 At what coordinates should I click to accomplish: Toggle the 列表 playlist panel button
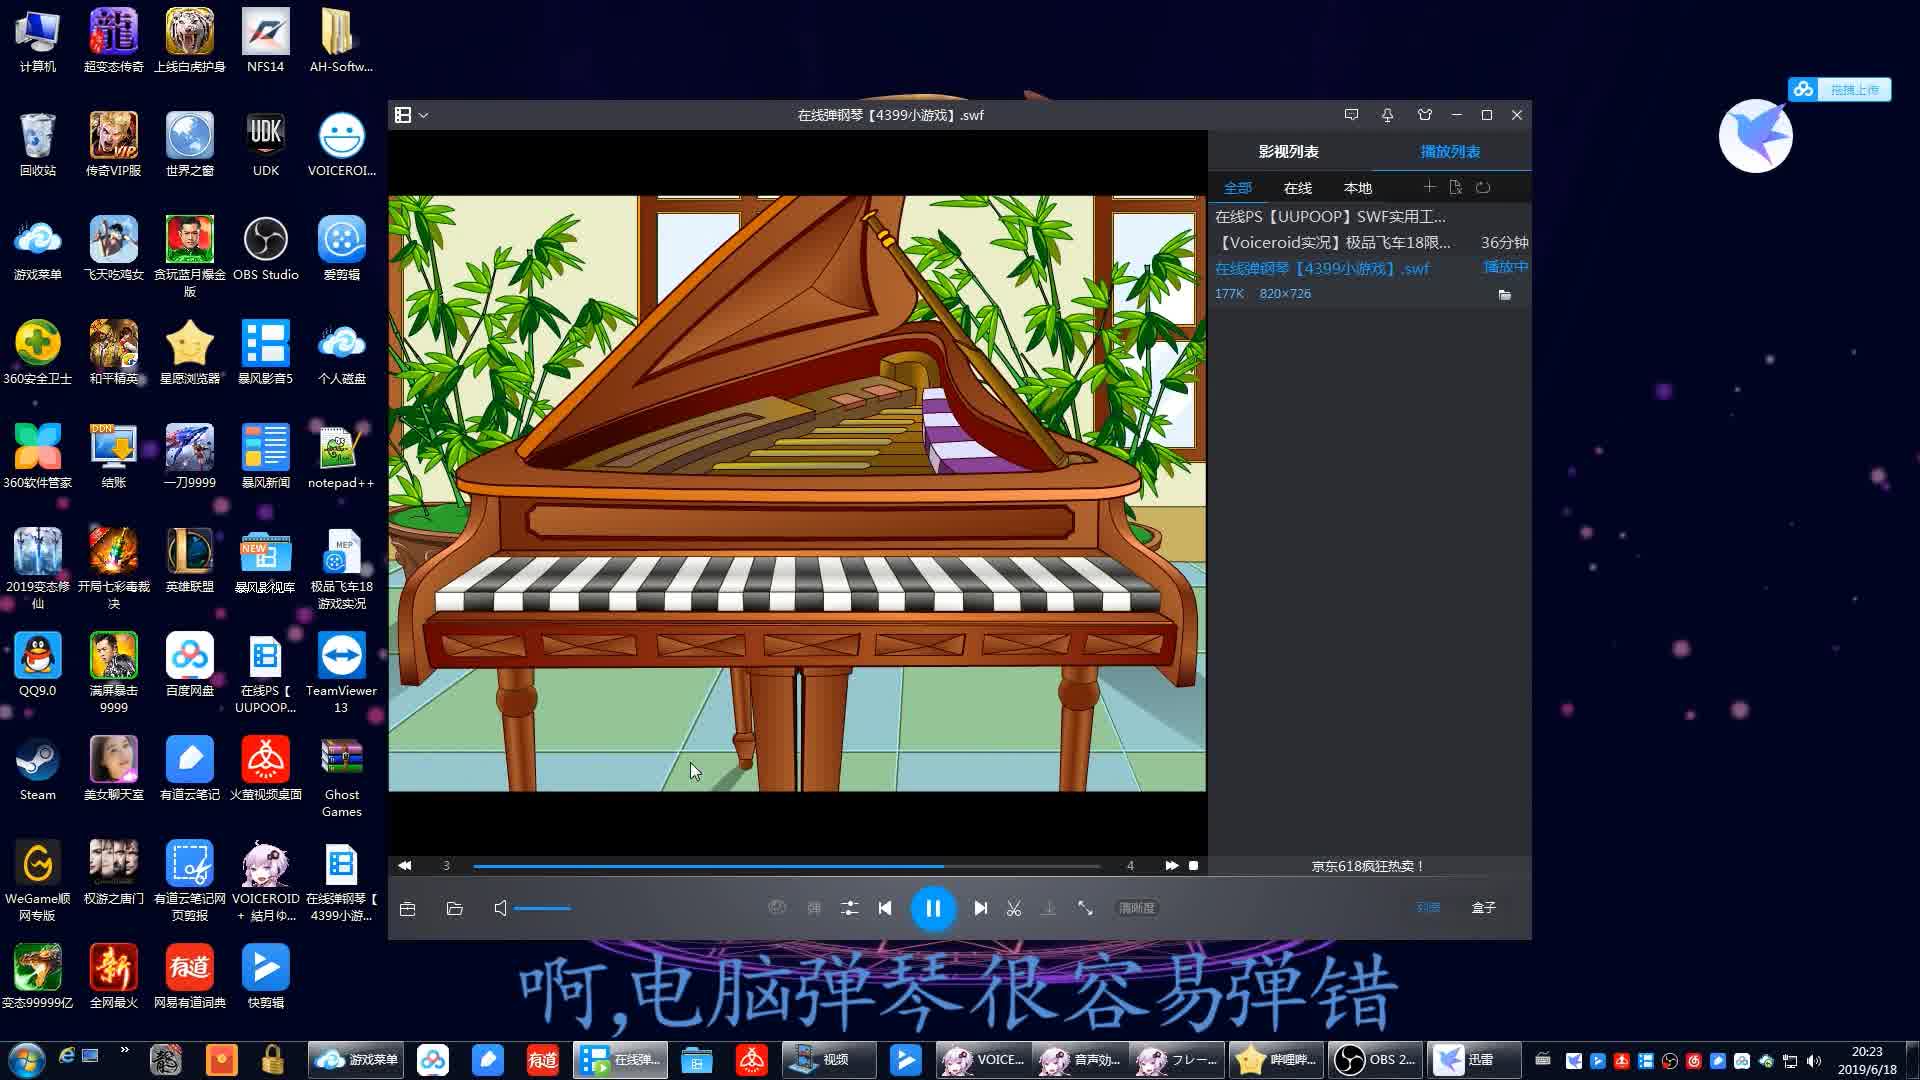pyautogui.click(x=1428, y=908)
